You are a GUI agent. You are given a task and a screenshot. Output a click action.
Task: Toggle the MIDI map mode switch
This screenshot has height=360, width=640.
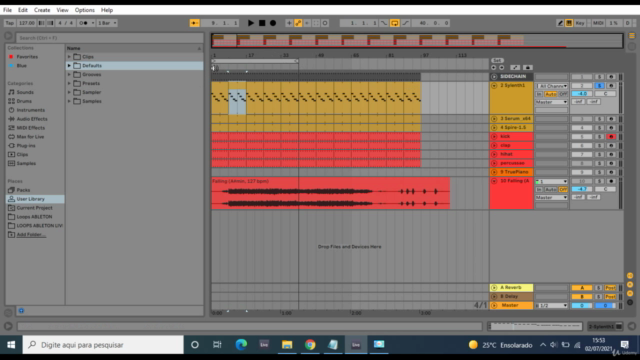pos(598,23)
